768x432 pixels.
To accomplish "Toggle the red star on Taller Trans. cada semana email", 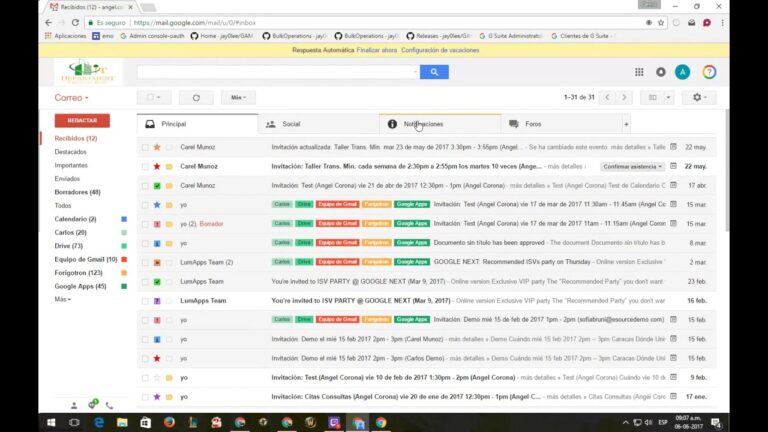I will [x=157, y=167].
